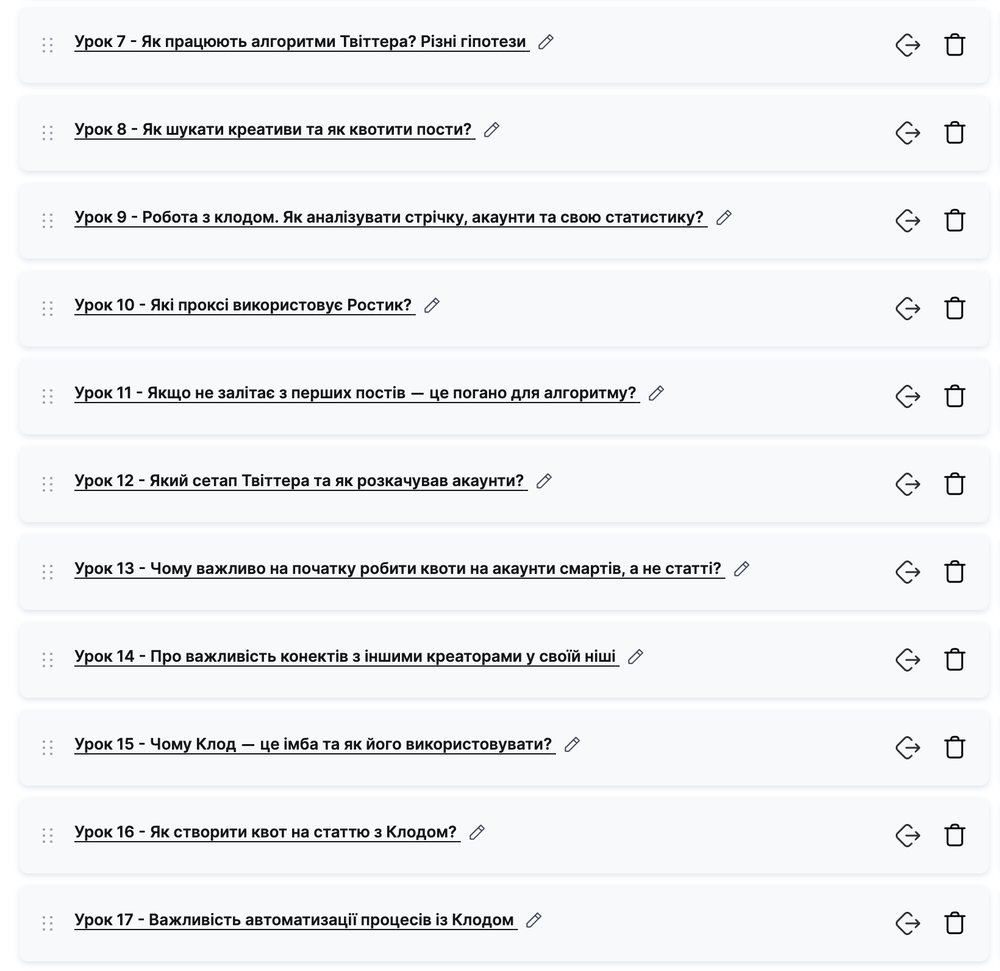The height and width of the screenshot is (971, 1000).
Task: Remove Урок 14 via trash icon
Action: pyautogui.click(x=954, y=659)
